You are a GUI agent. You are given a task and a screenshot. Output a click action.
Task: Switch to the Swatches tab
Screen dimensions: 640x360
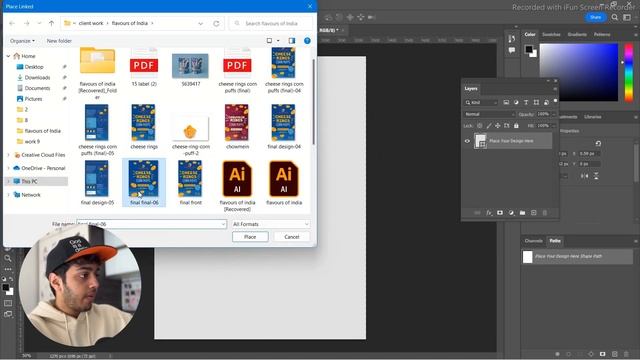point(551,35)
